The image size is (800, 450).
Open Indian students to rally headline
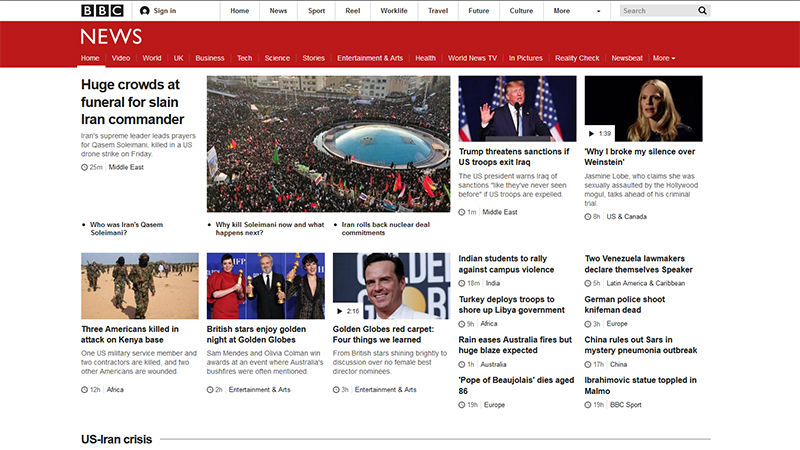[x=506, y=264]
